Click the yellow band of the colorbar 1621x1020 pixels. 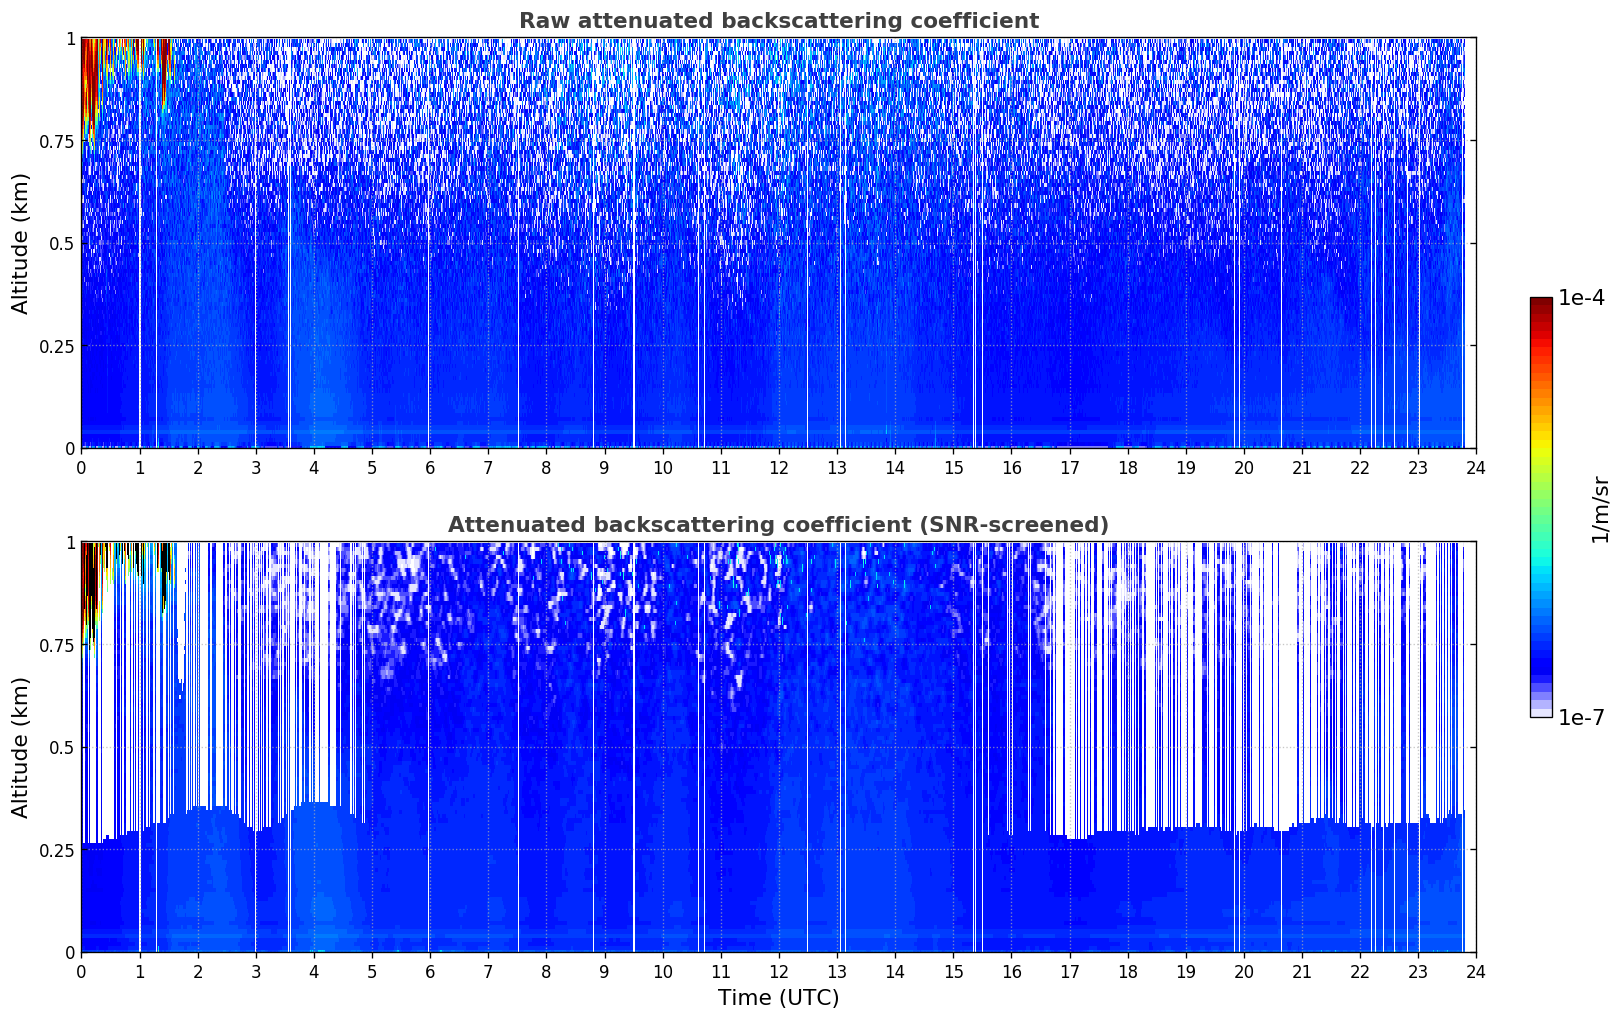(x=1541, y=445)
